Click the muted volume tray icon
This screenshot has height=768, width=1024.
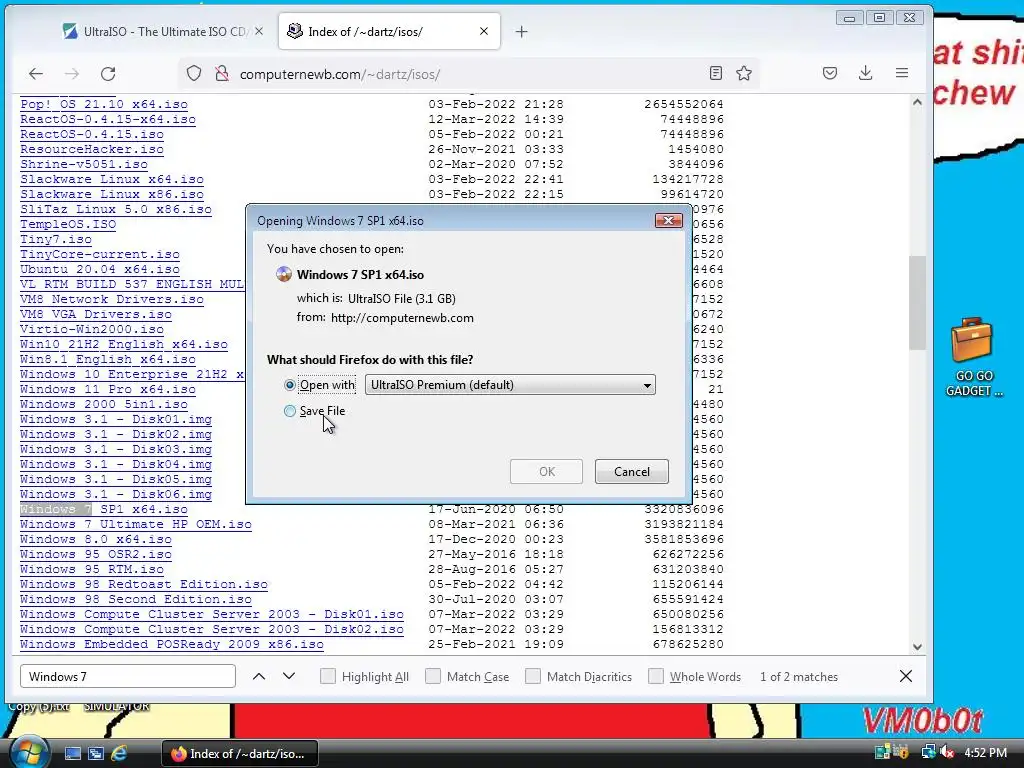(x=947, y=753)
